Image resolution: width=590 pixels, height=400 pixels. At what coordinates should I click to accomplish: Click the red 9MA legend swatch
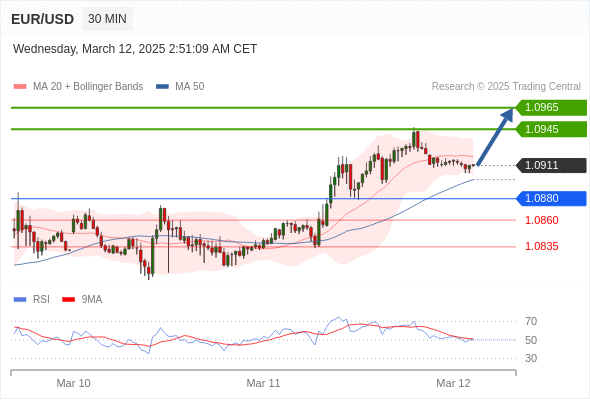tap(68, 300)
